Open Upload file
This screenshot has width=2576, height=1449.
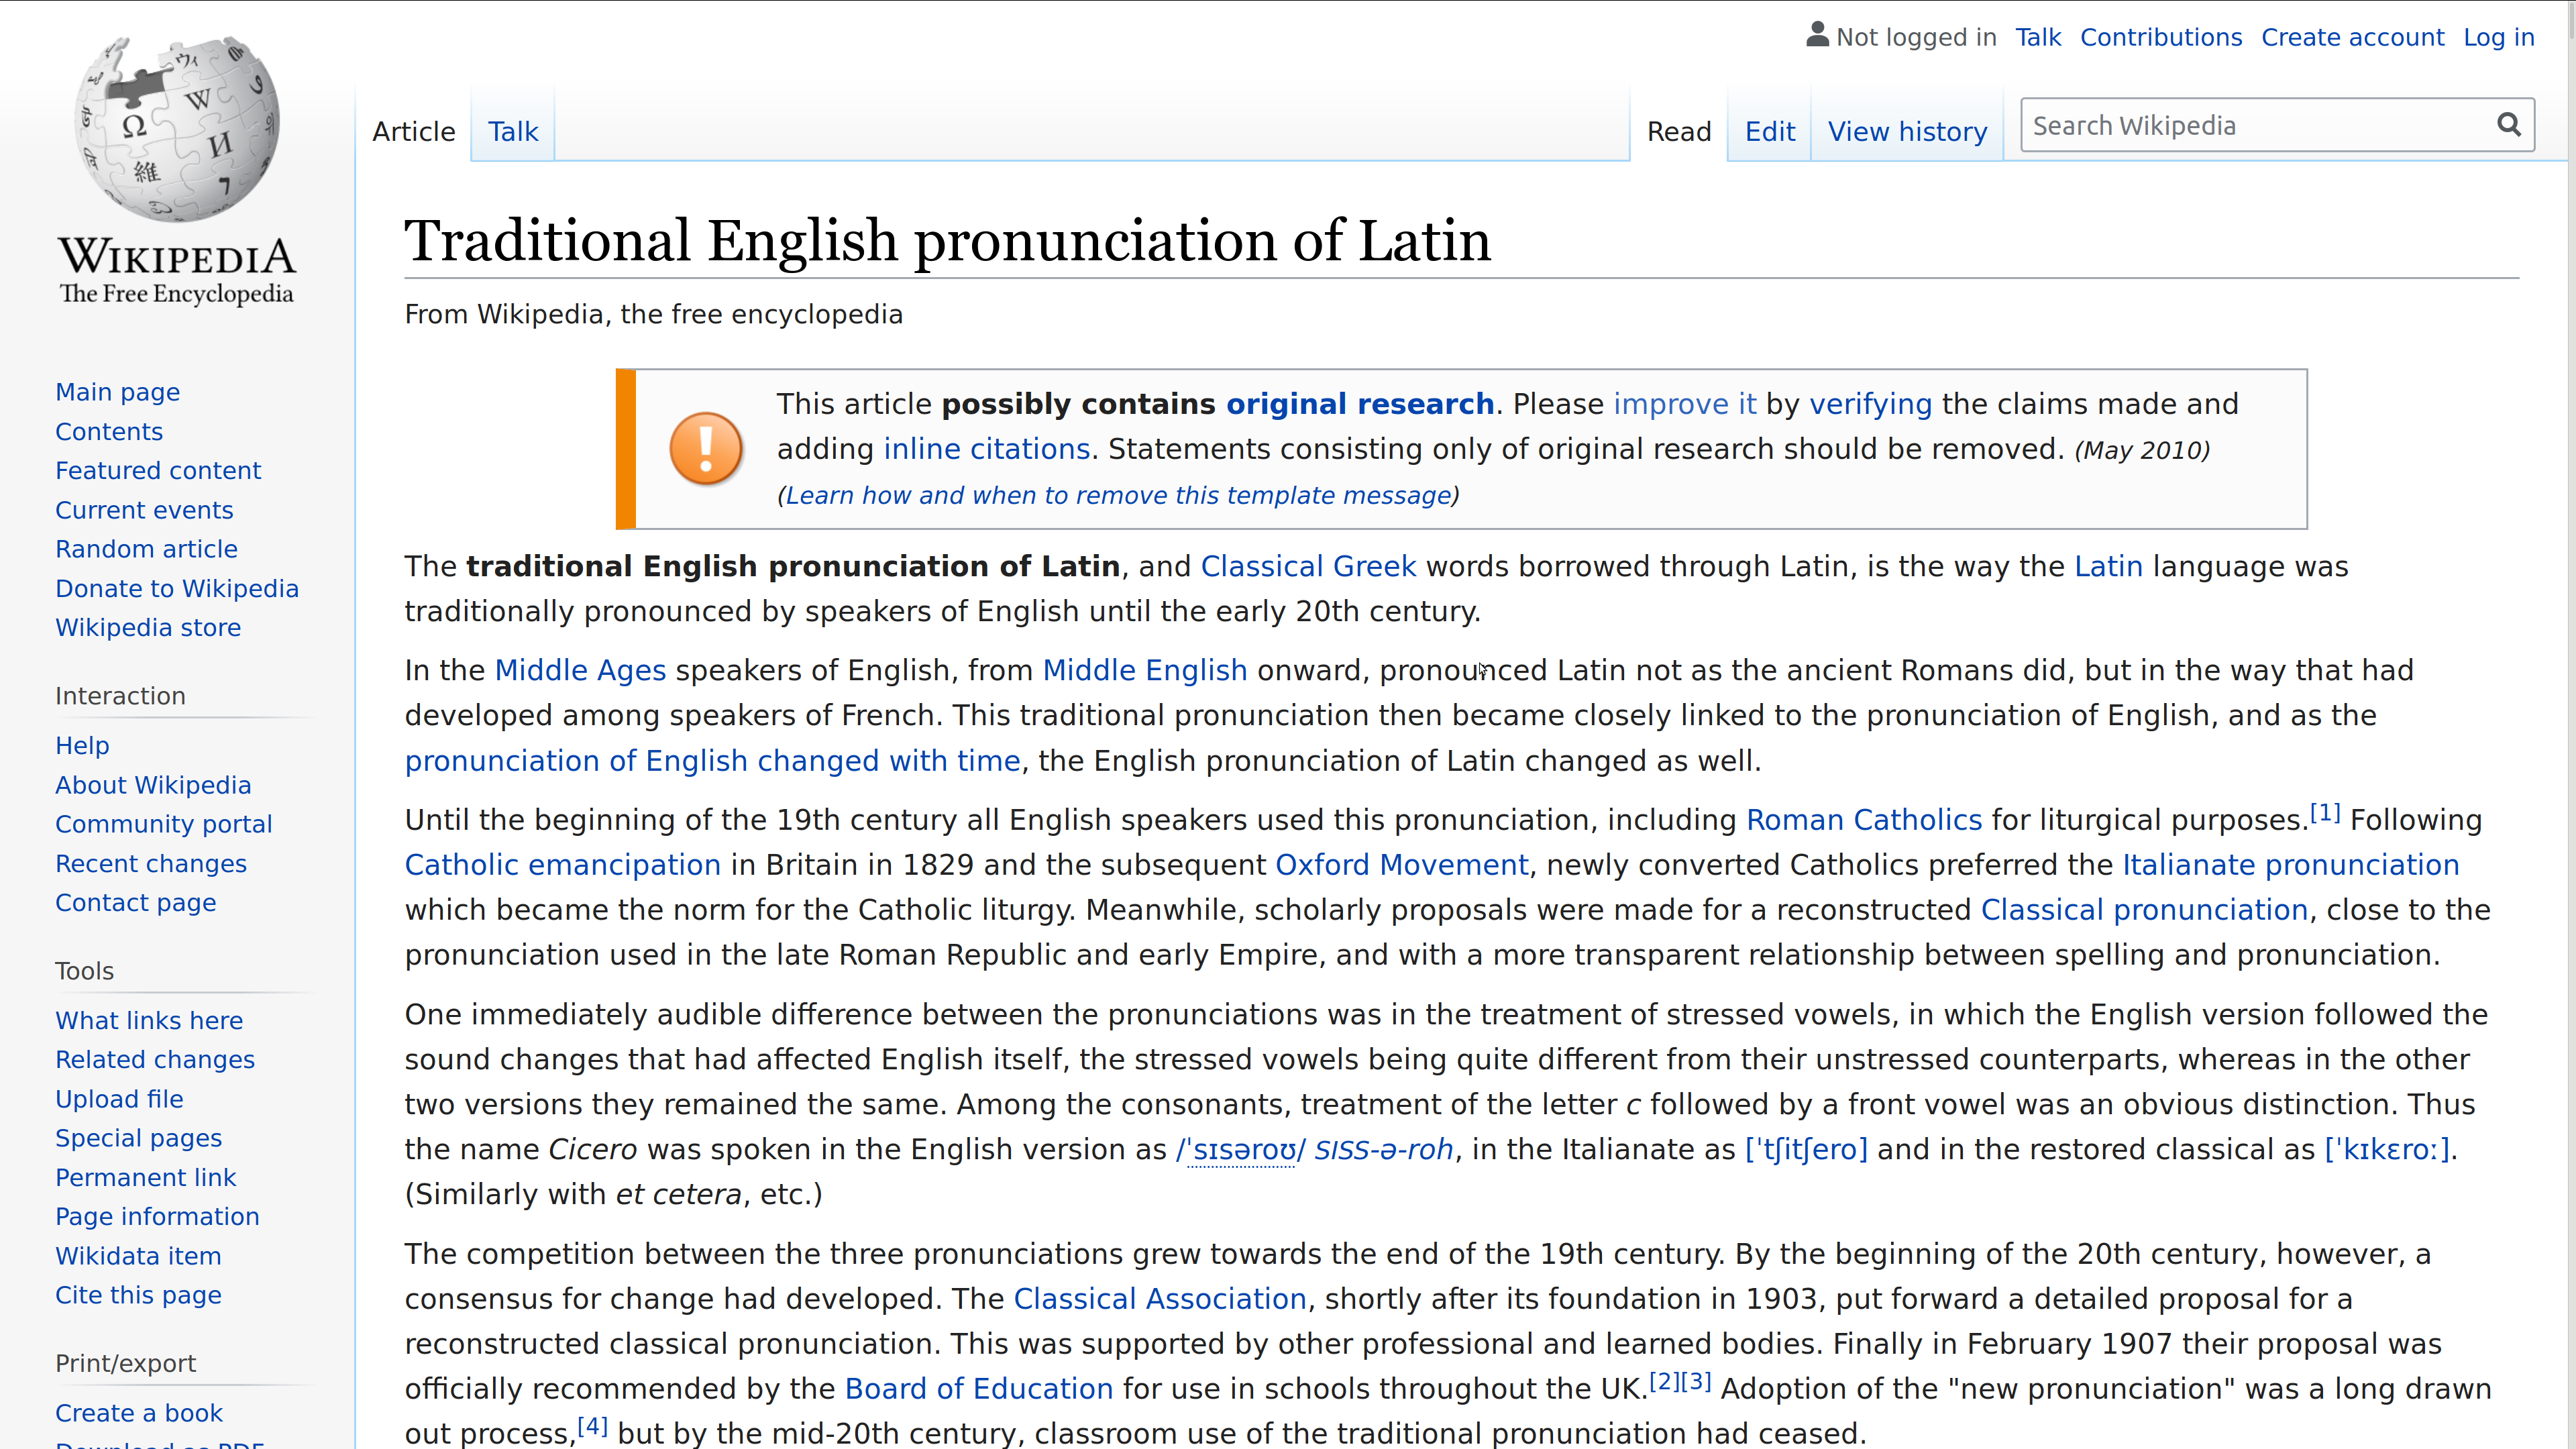(x=119, y=1099)
